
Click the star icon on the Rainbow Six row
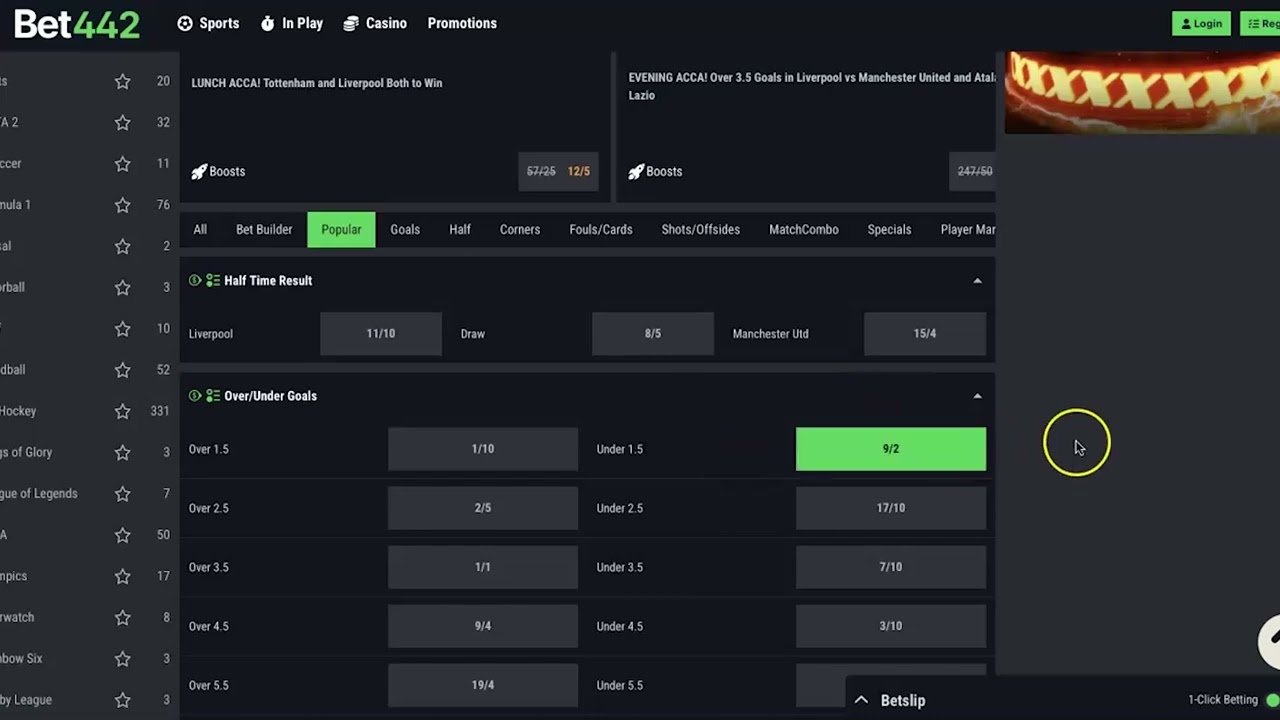pos(122,658)
